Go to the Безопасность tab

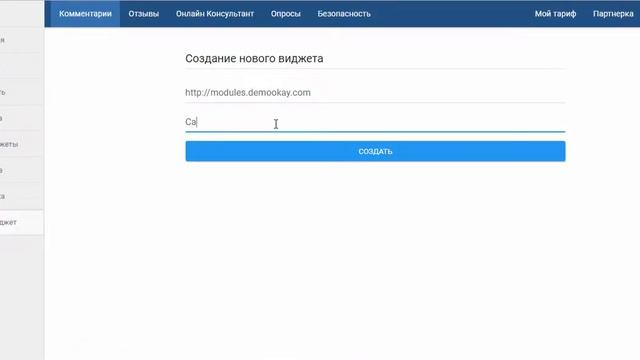coord(344,14)
